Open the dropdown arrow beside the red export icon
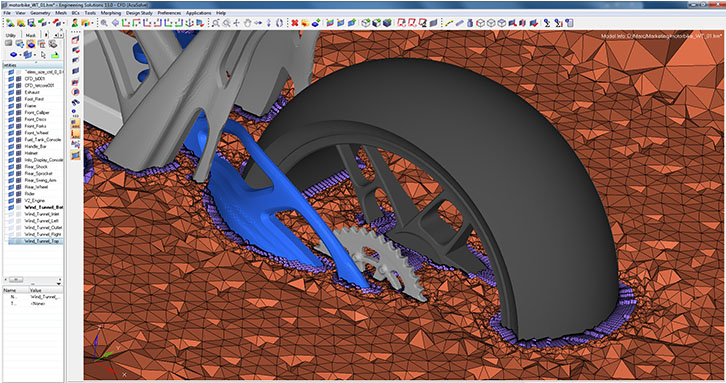 (64, 23)
